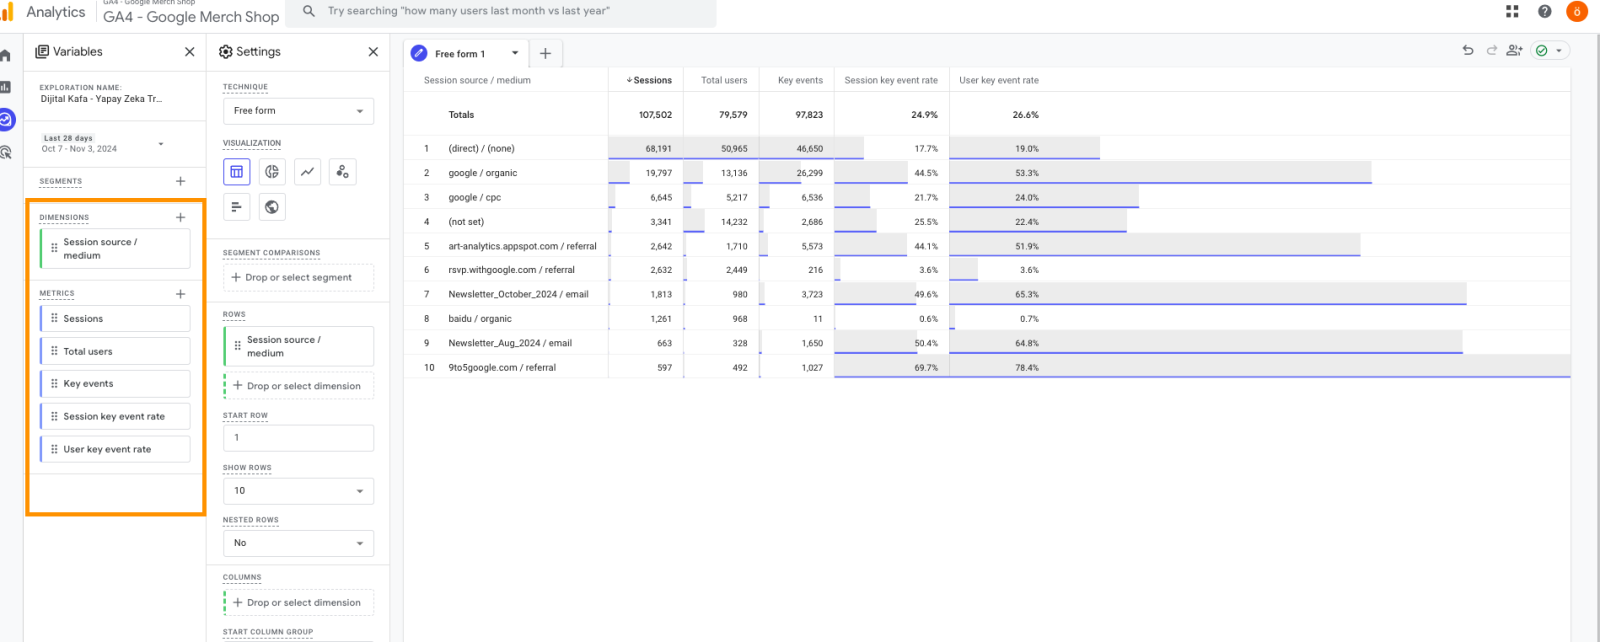Select the Geo map visualization

click(x=272, y=207)
